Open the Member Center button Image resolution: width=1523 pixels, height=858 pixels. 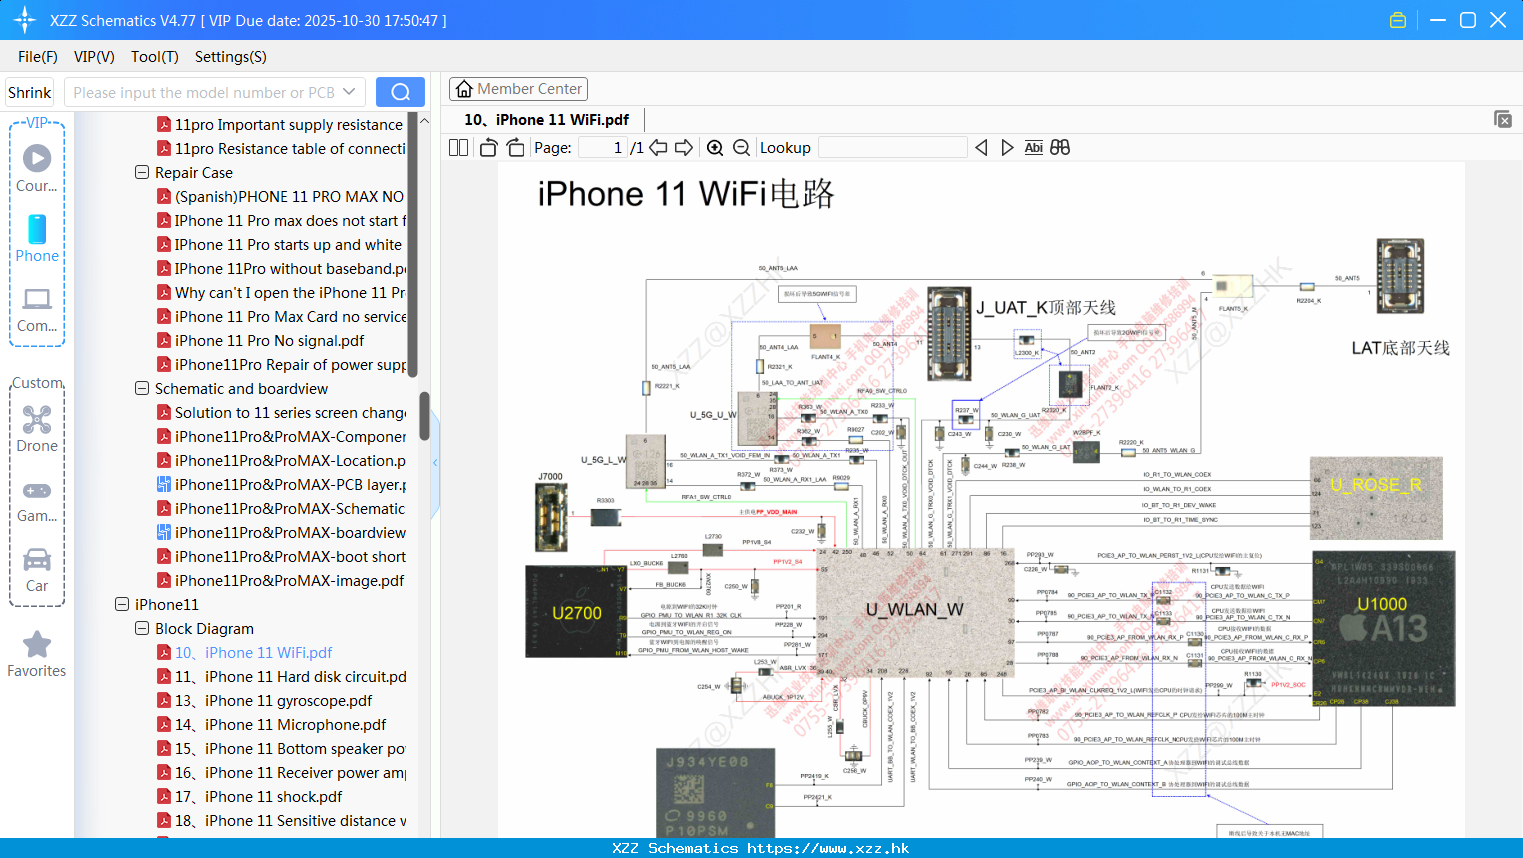[518, 89]
